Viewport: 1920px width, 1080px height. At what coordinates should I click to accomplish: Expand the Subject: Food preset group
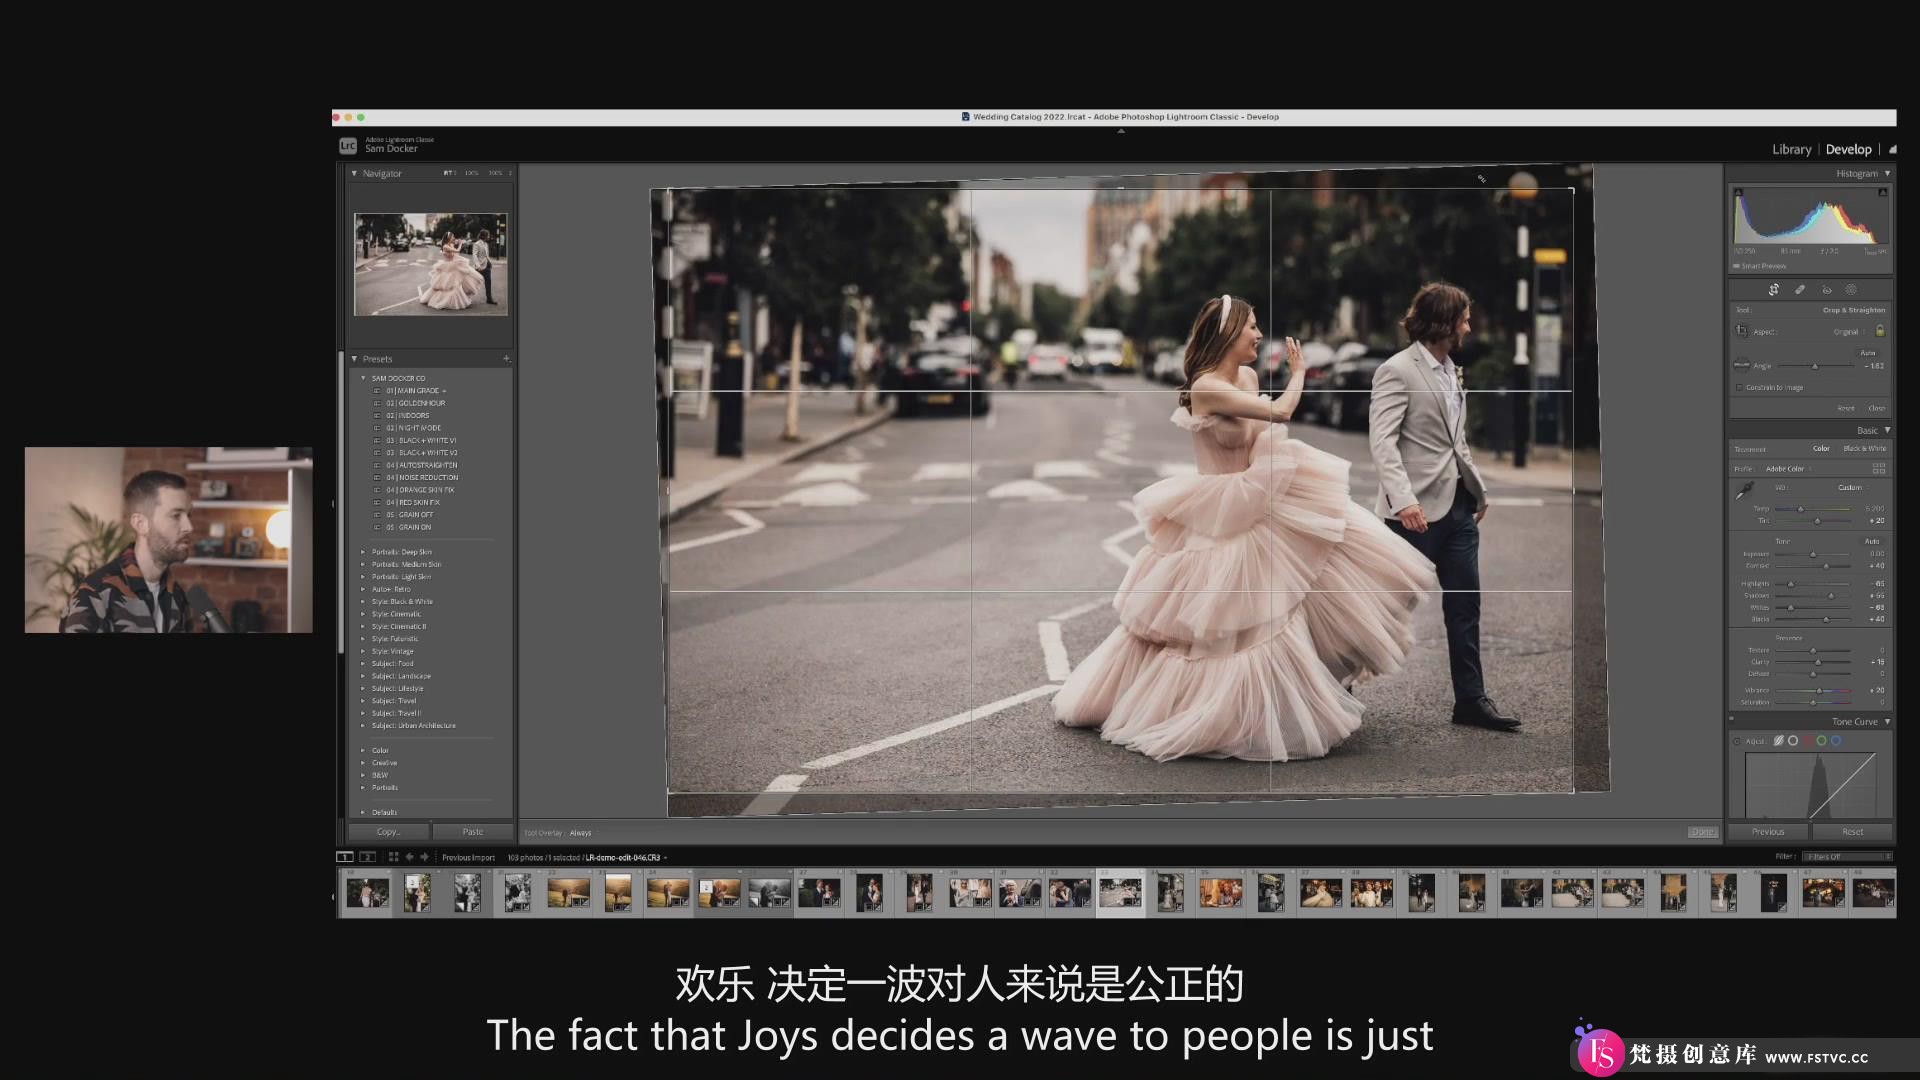click(x=363, y=663)
